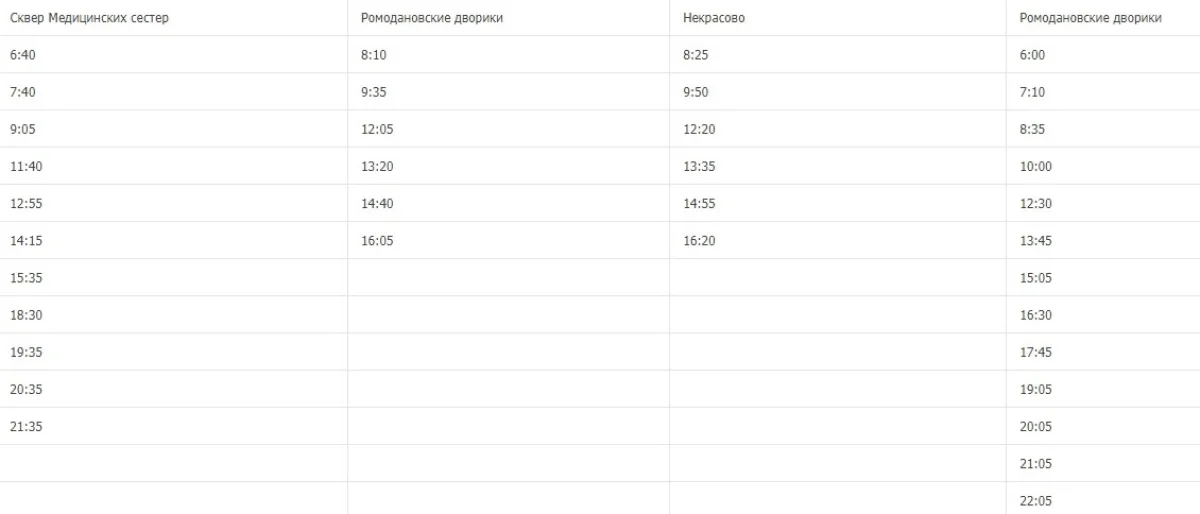Select the 22:05 last departure cell
Image resolution: width=1200 pixels, height=514 pixels.
pos(1035,500)
